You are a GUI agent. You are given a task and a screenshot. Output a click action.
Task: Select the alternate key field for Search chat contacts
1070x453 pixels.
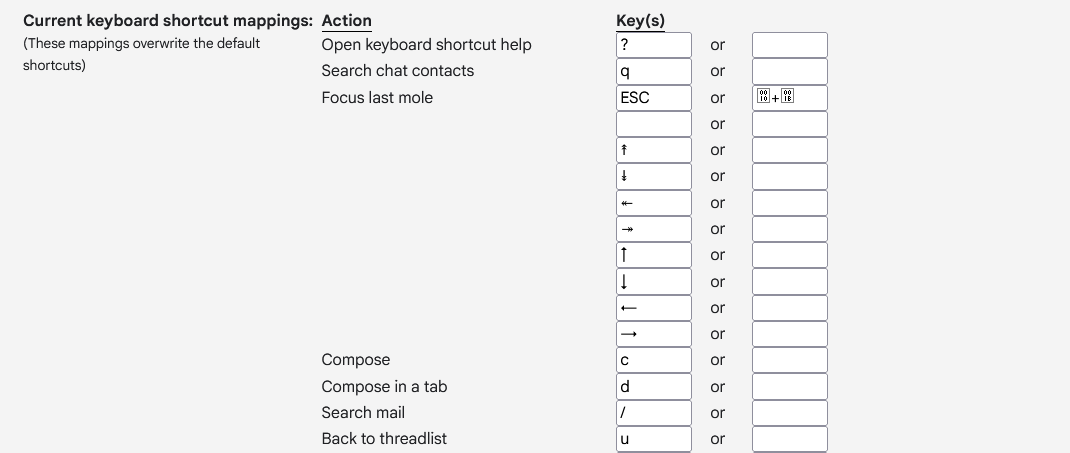[789, 71]
